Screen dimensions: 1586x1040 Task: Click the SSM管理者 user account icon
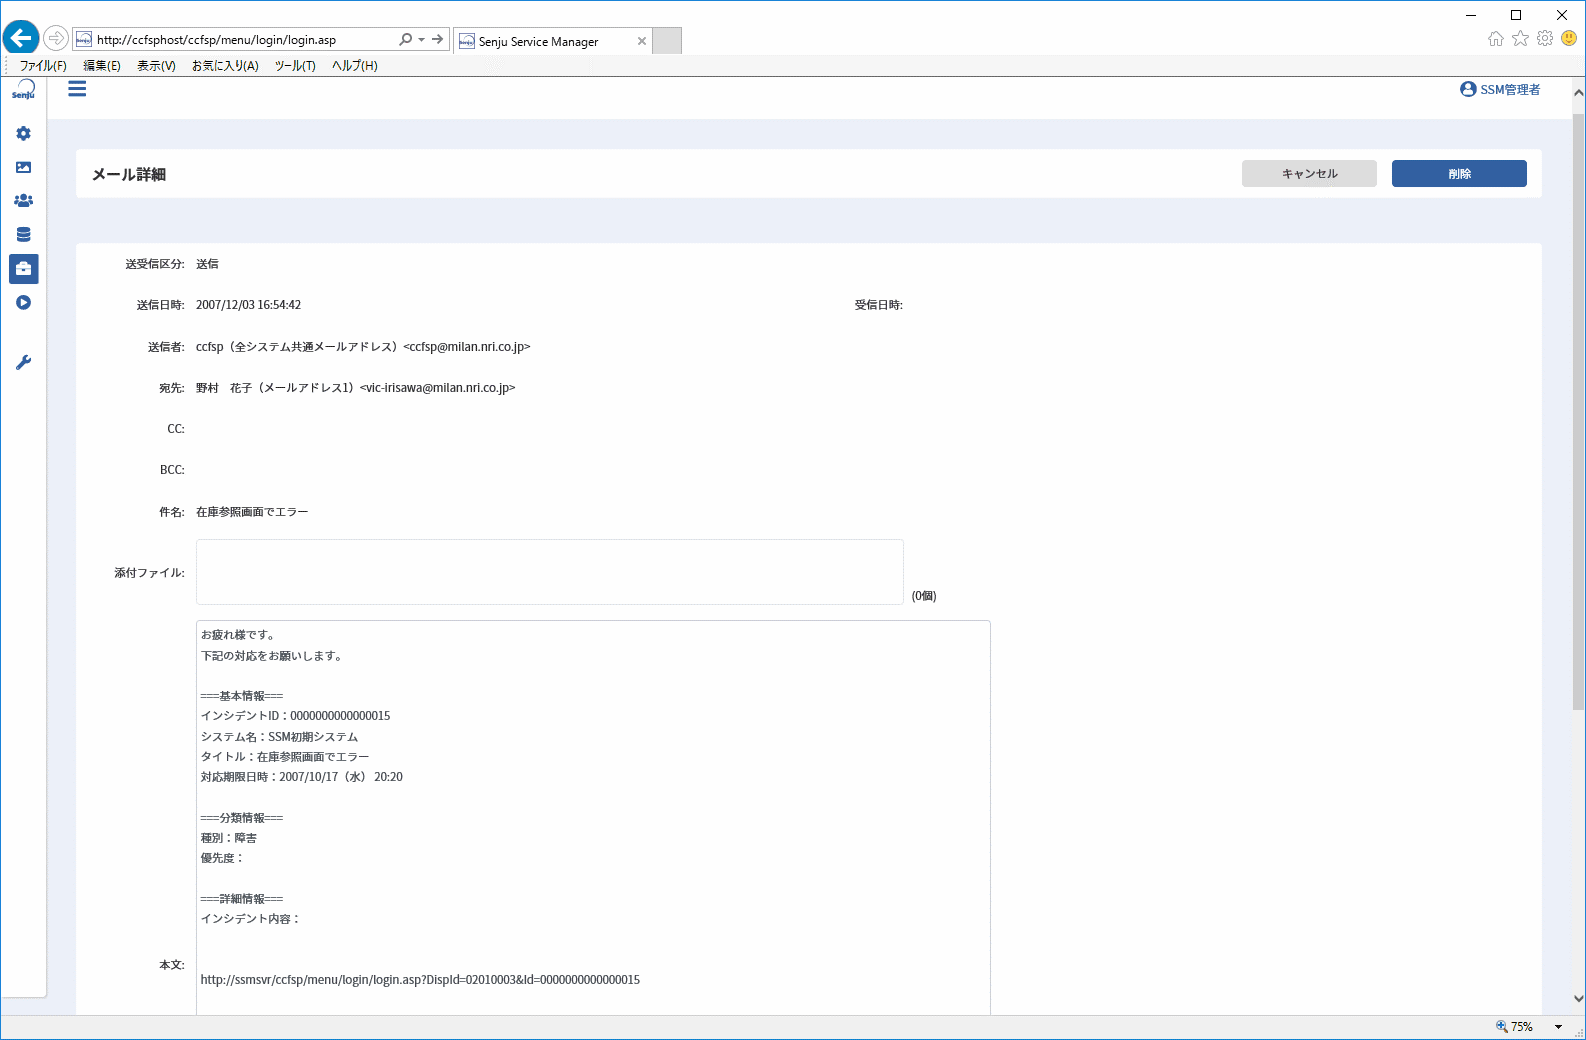(1468, 89)
